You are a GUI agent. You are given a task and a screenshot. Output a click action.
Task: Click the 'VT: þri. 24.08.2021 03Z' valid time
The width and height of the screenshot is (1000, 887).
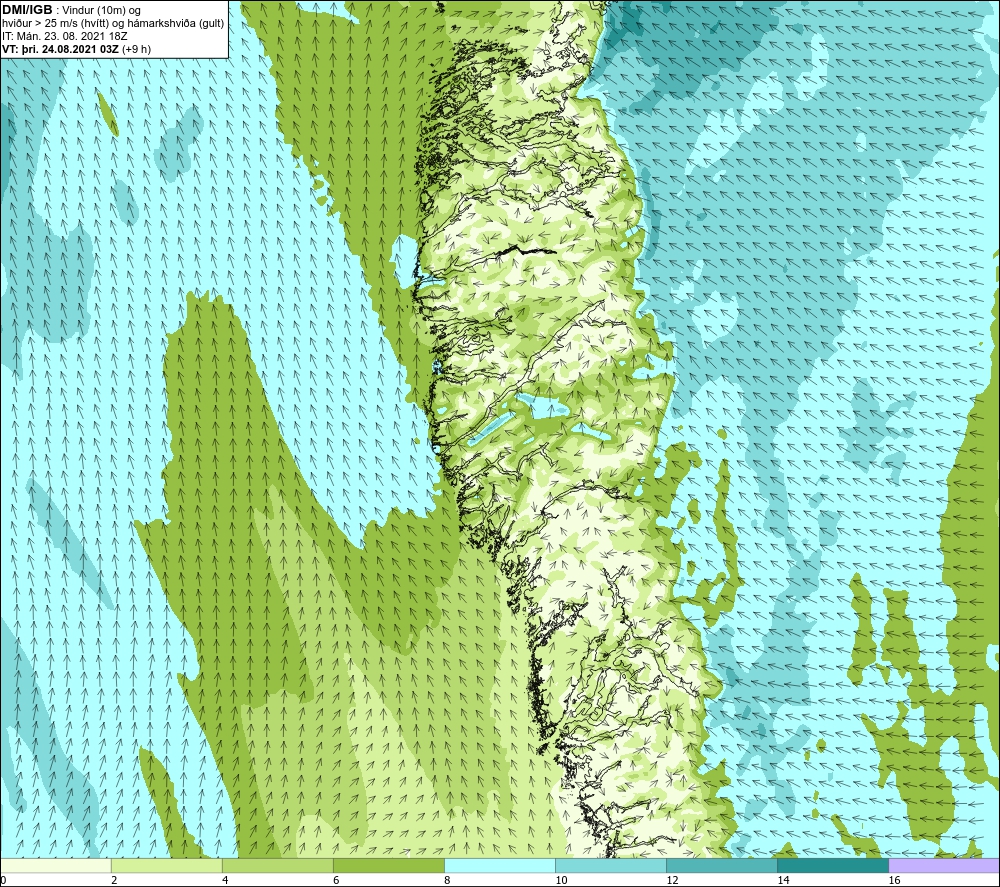coord(61,49)
